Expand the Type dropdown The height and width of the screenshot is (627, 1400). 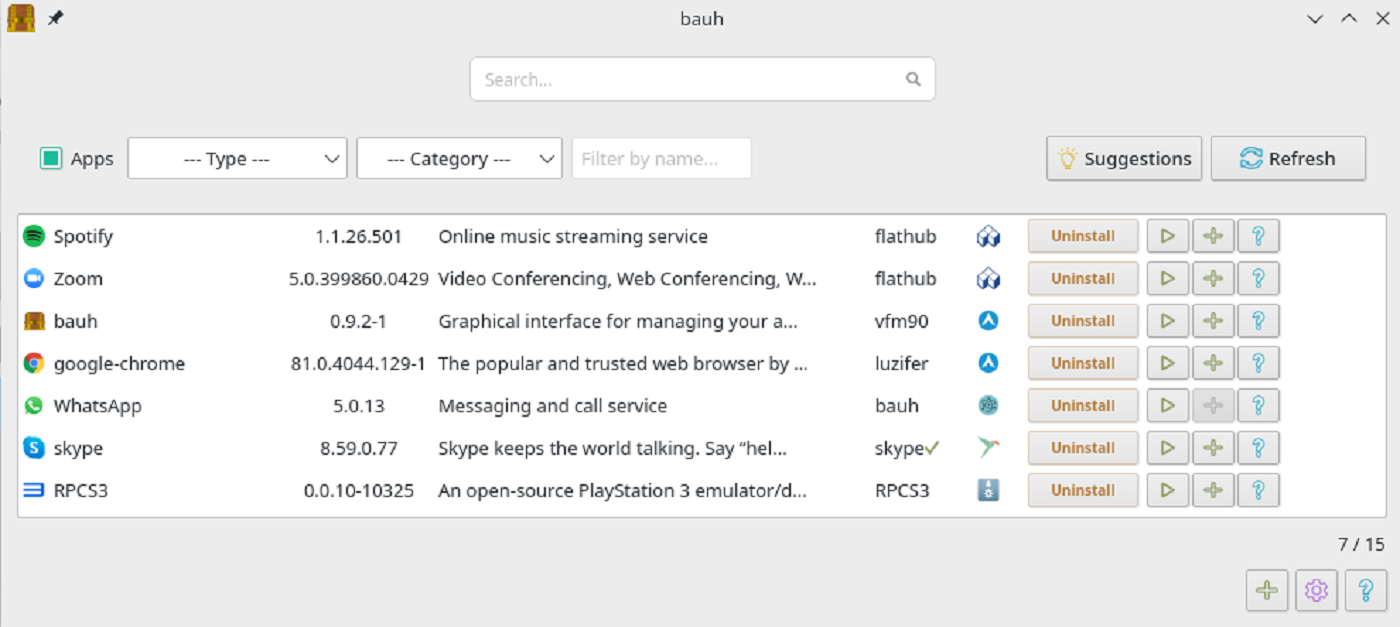tap(237, 159)
